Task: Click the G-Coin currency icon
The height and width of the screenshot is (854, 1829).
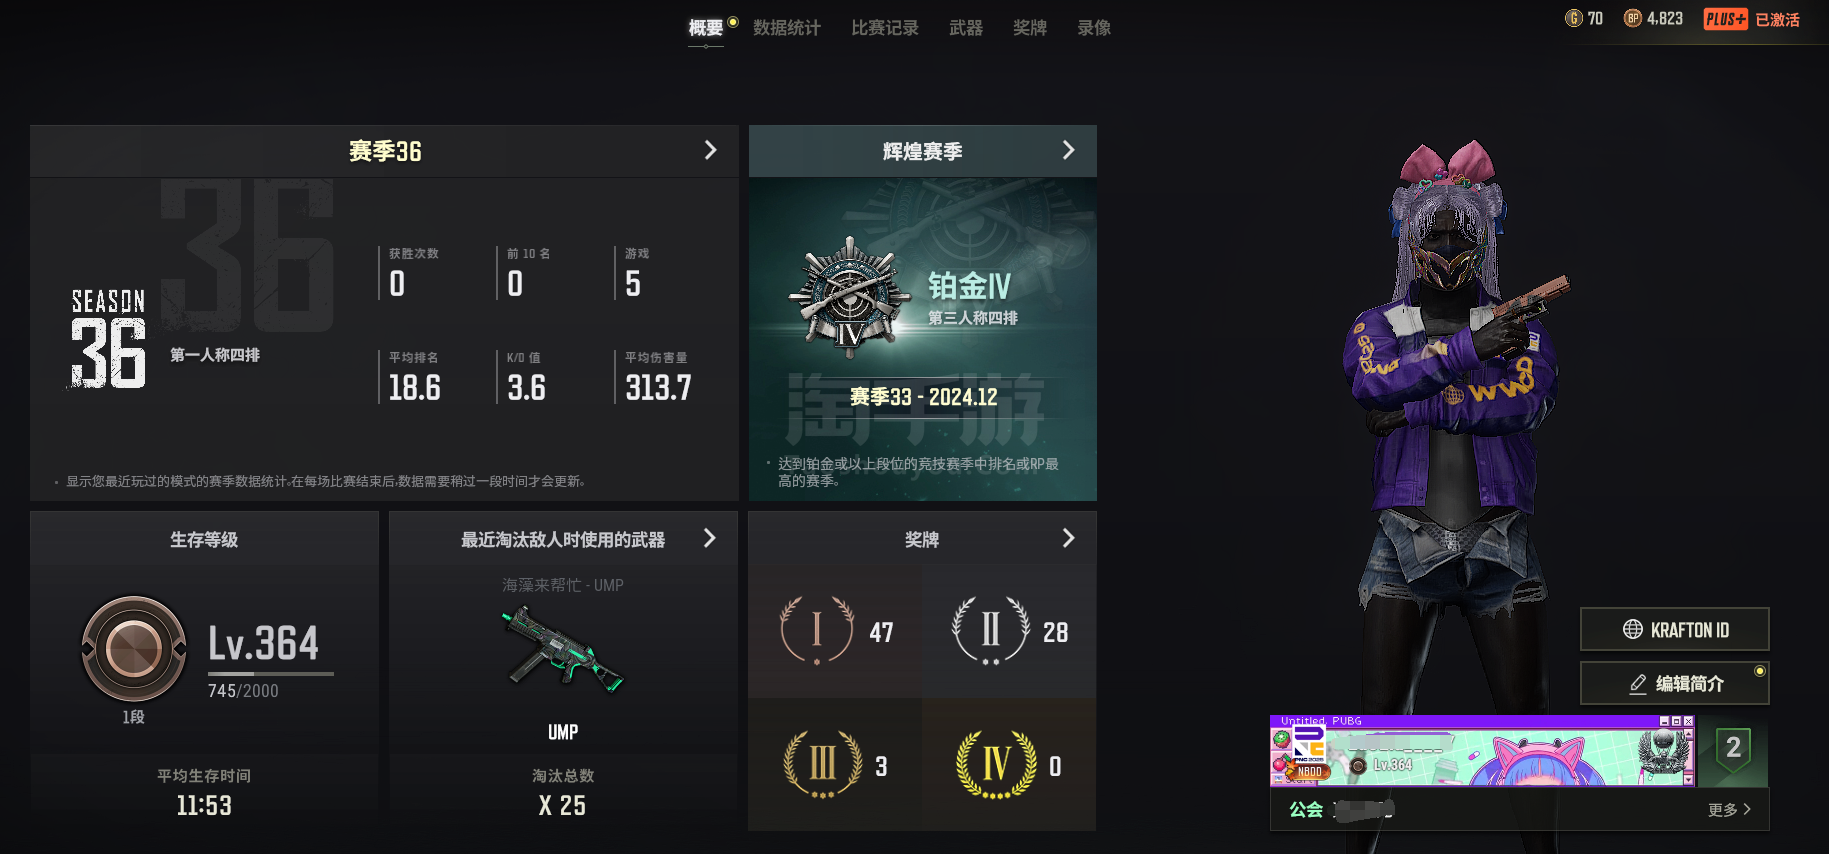Action: coord(1574,18)
